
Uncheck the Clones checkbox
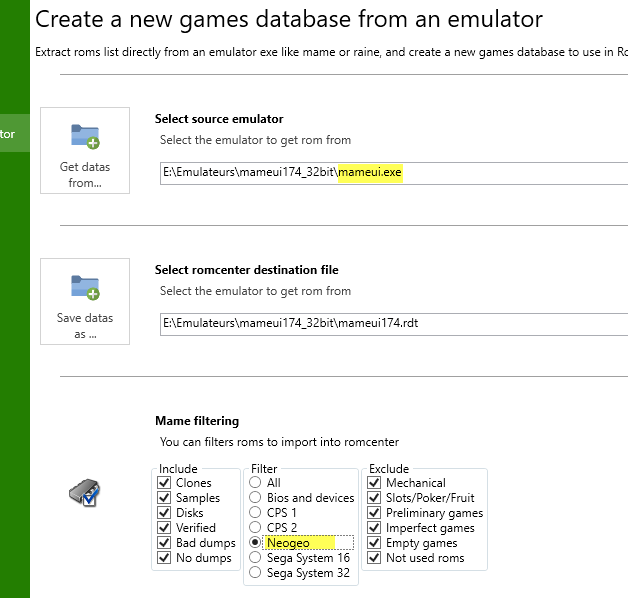click(164, 483)
